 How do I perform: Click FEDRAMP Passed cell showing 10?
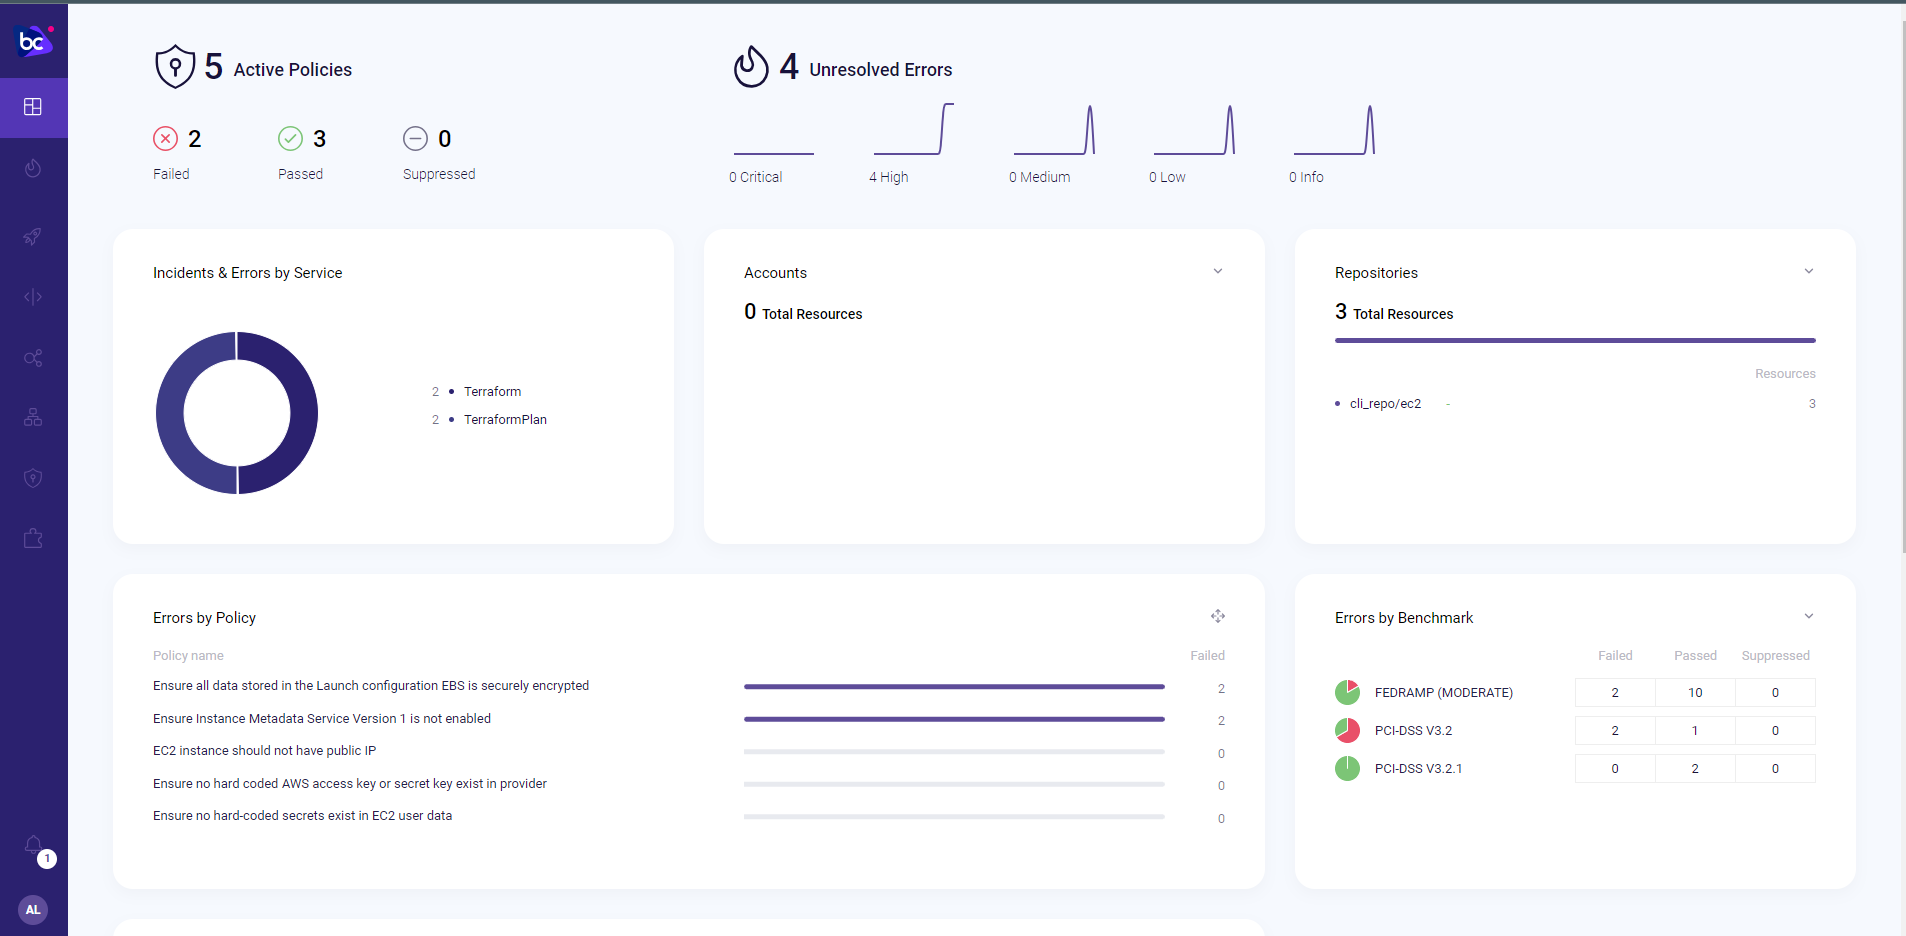[1695, 692]
